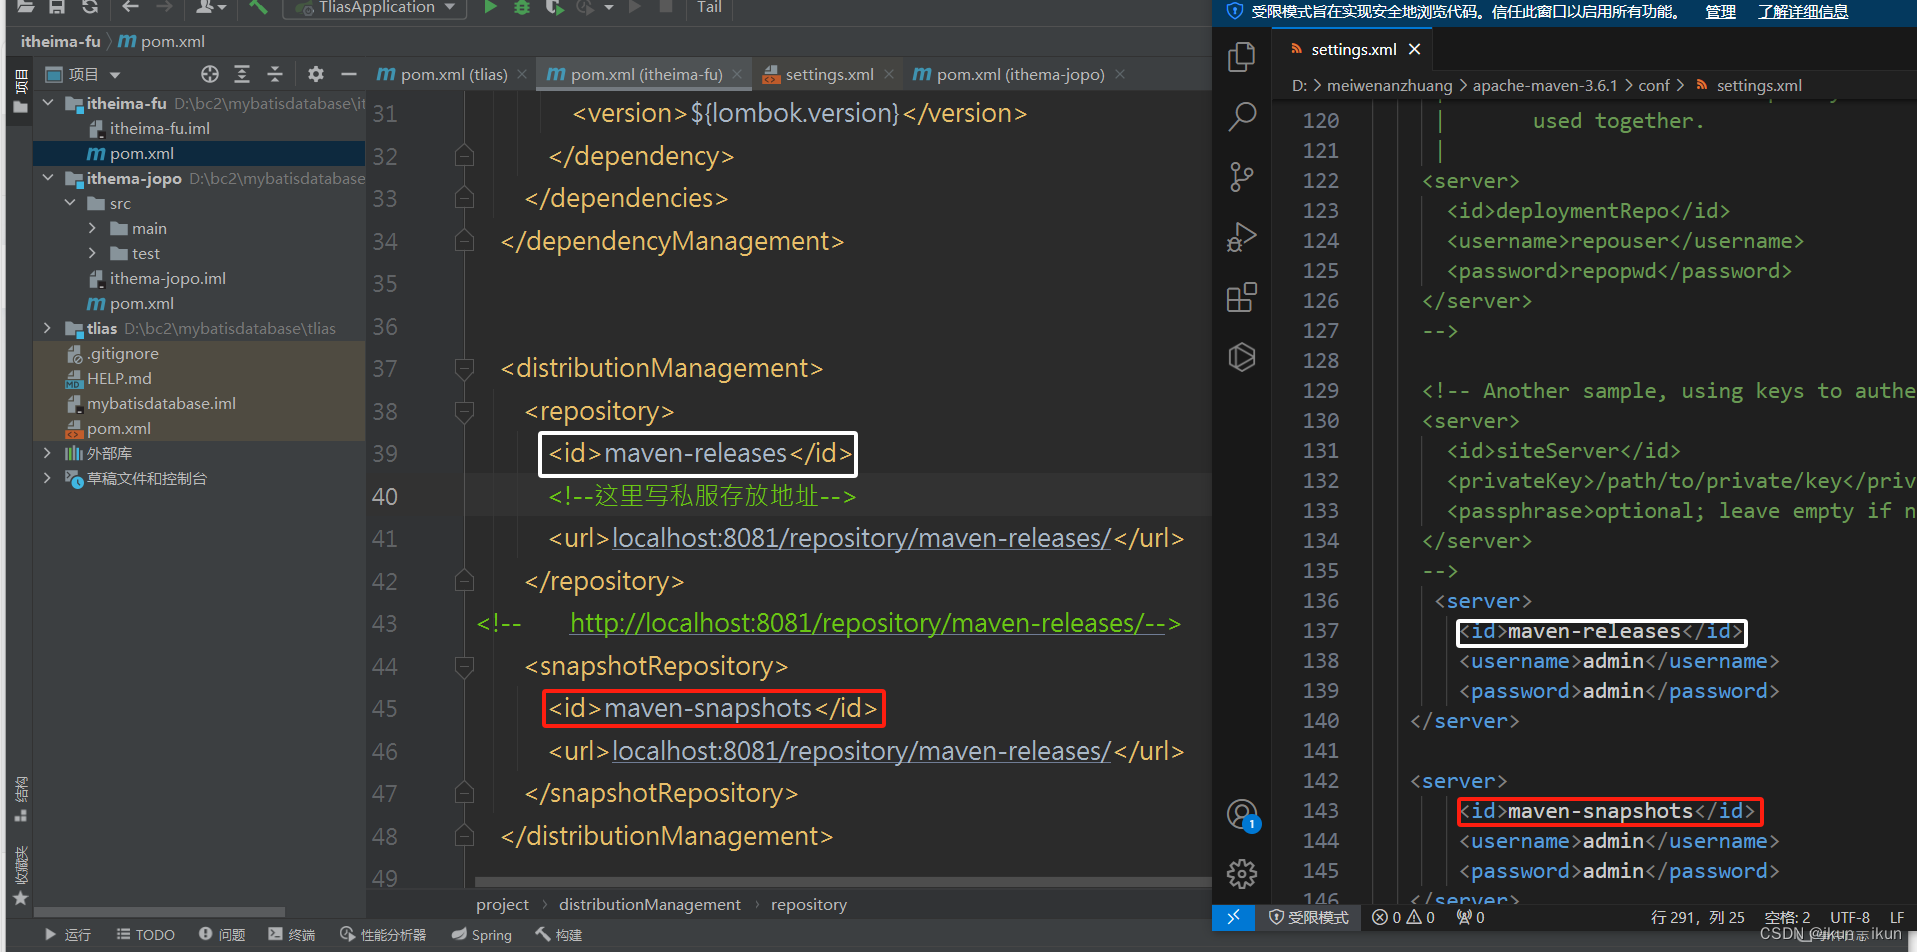Expand the main folder
Screen dimensions: 1917x952
pyautogui.click(x=92, y=228)
